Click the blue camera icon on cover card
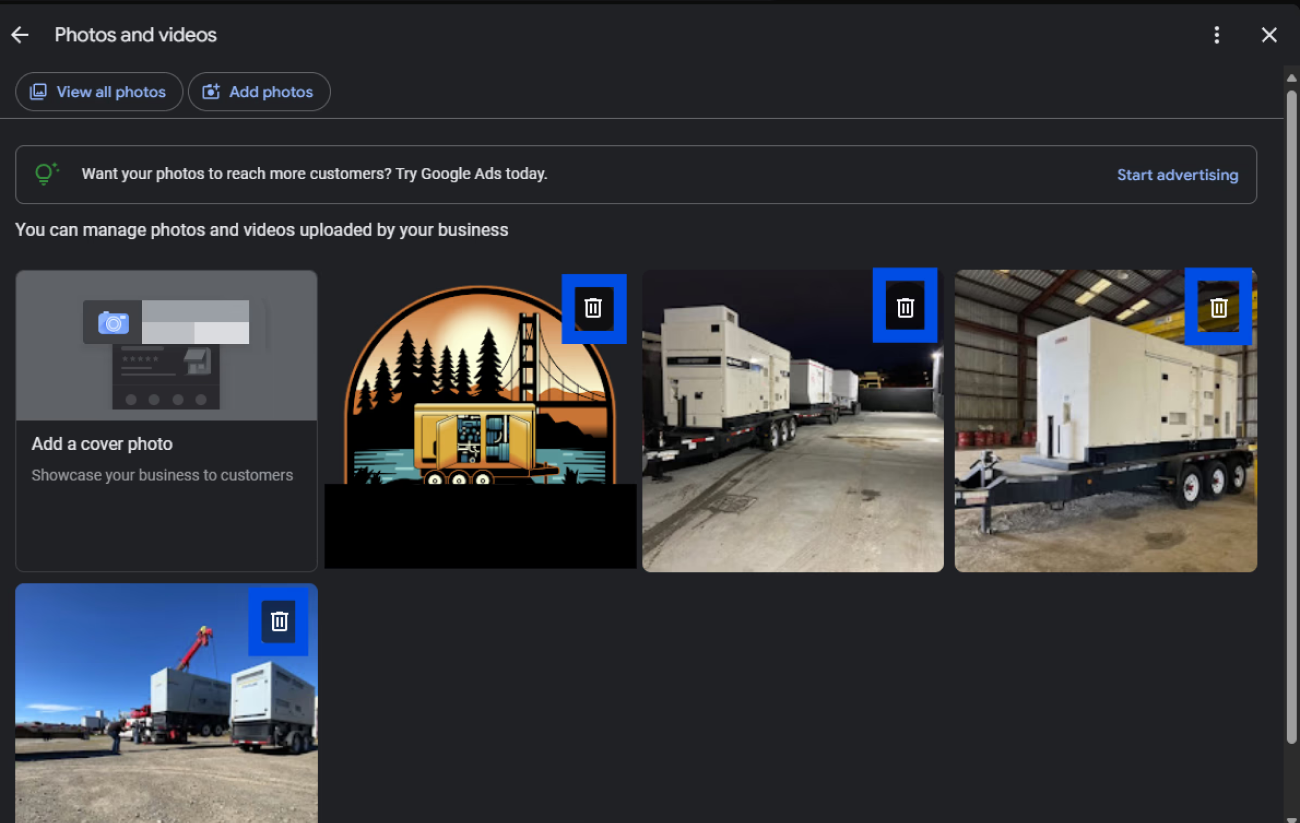 click(113, 322)
